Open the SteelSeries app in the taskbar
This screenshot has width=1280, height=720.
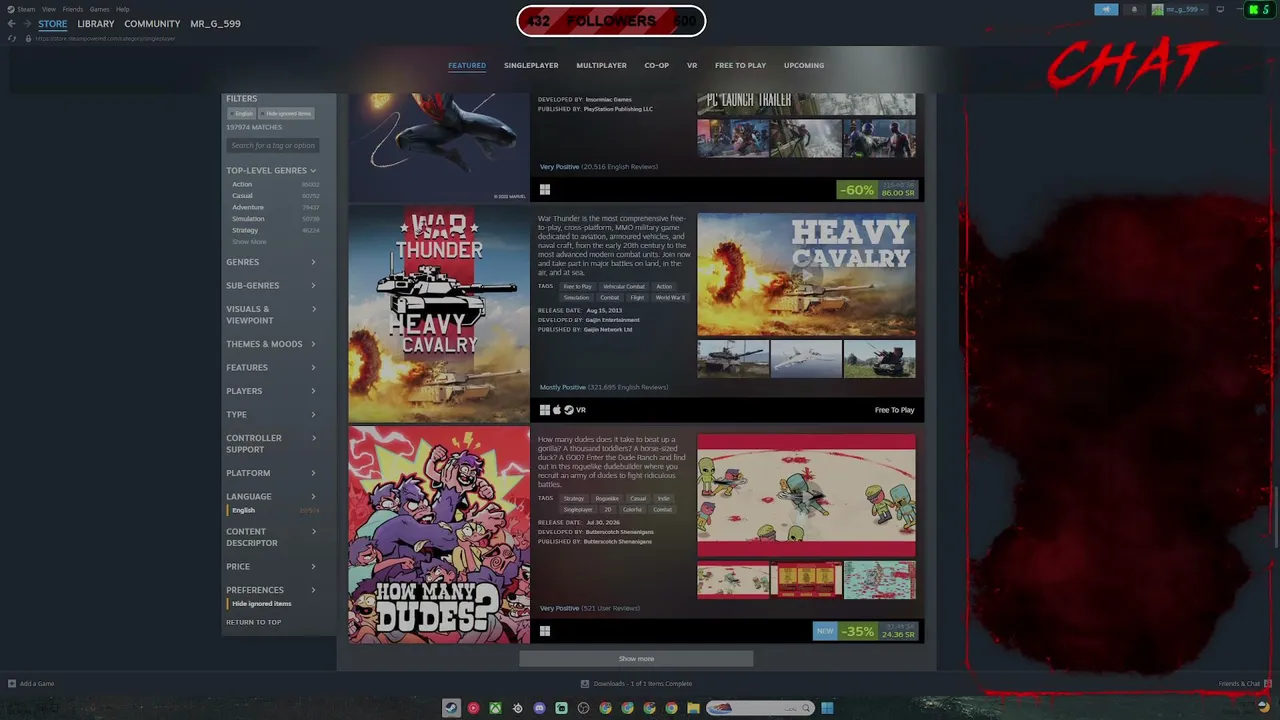coord(517,708)
